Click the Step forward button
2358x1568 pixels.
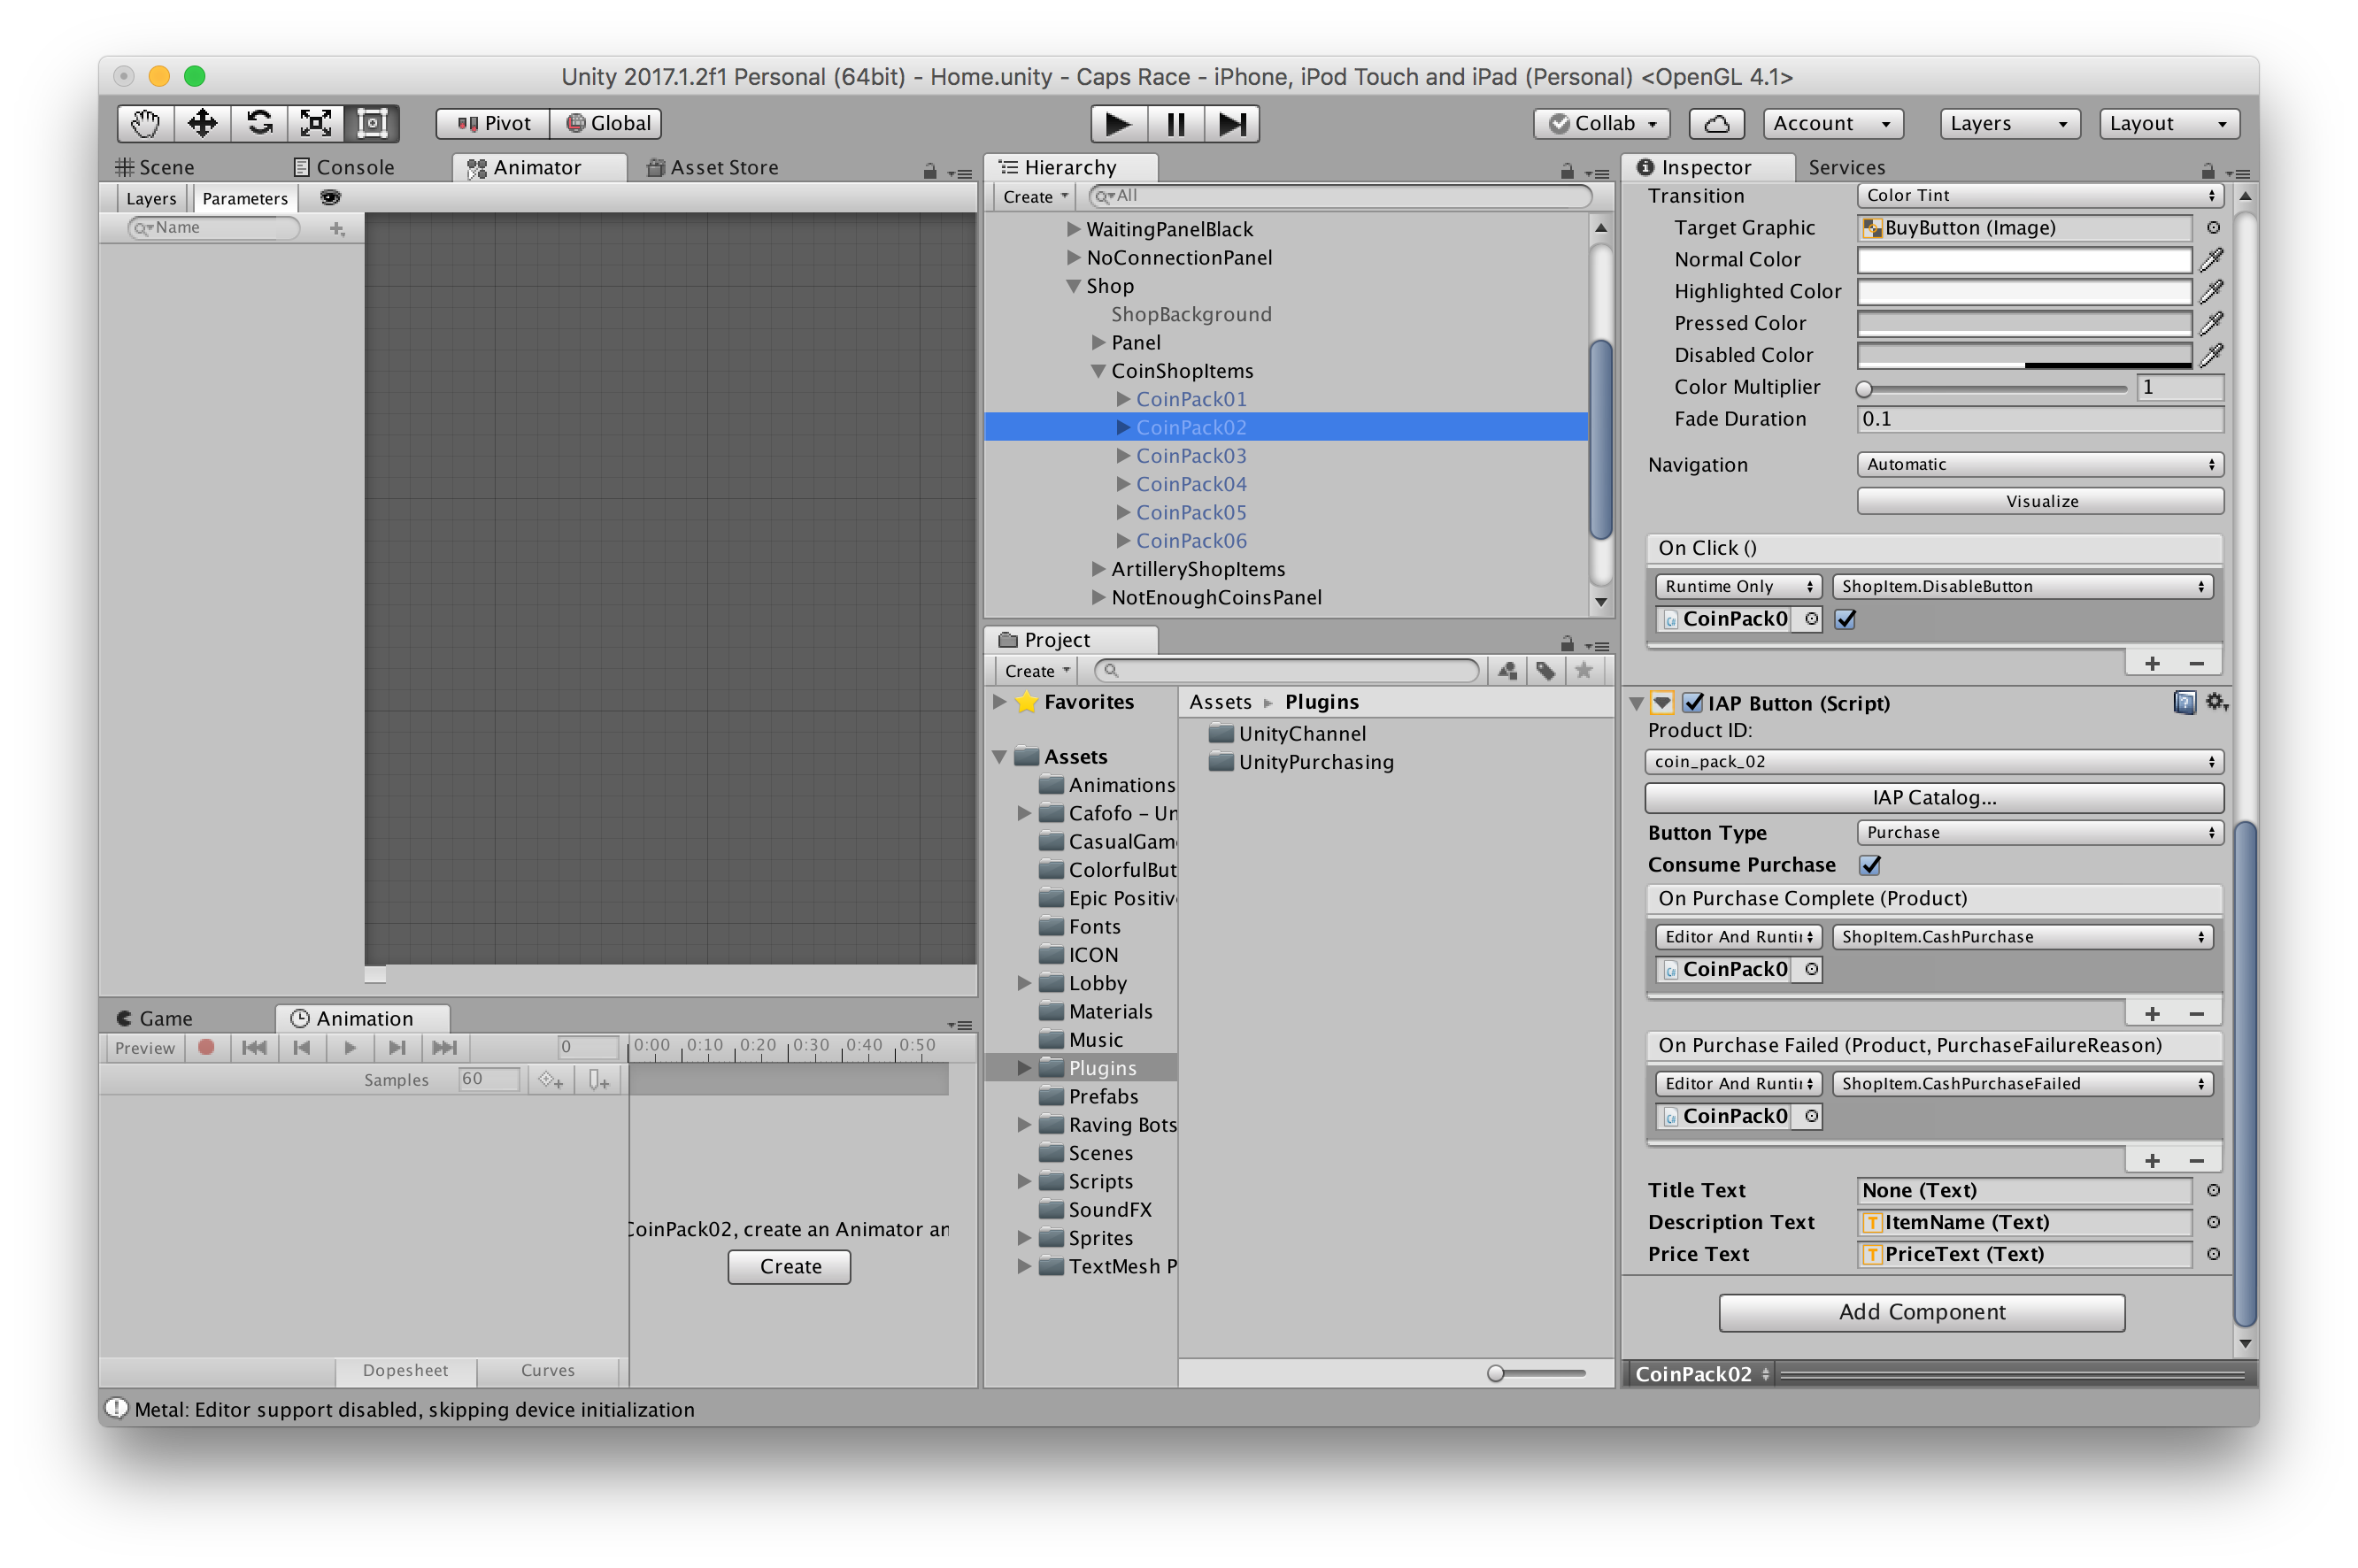[x=1231, y=123]
